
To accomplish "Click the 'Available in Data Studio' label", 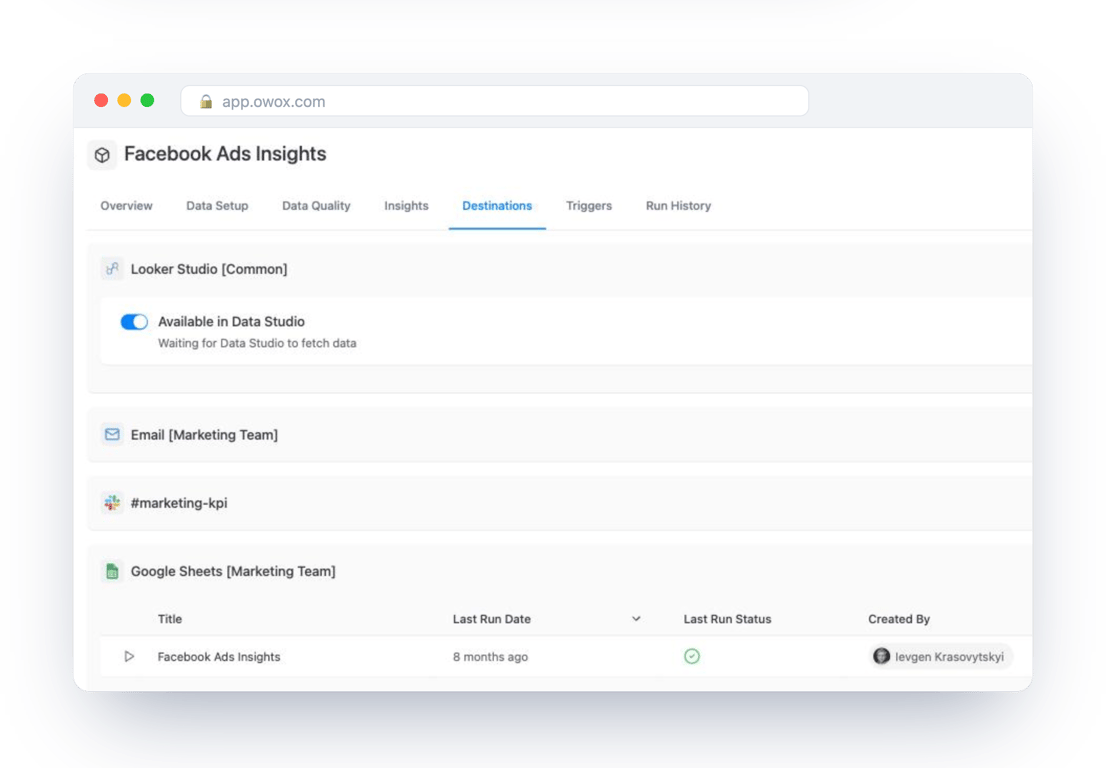I will 231,322.
